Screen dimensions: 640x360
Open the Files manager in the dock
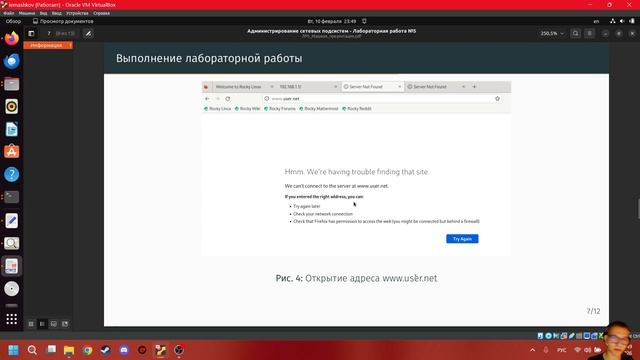pyautogui.click(x=11, y=84)
